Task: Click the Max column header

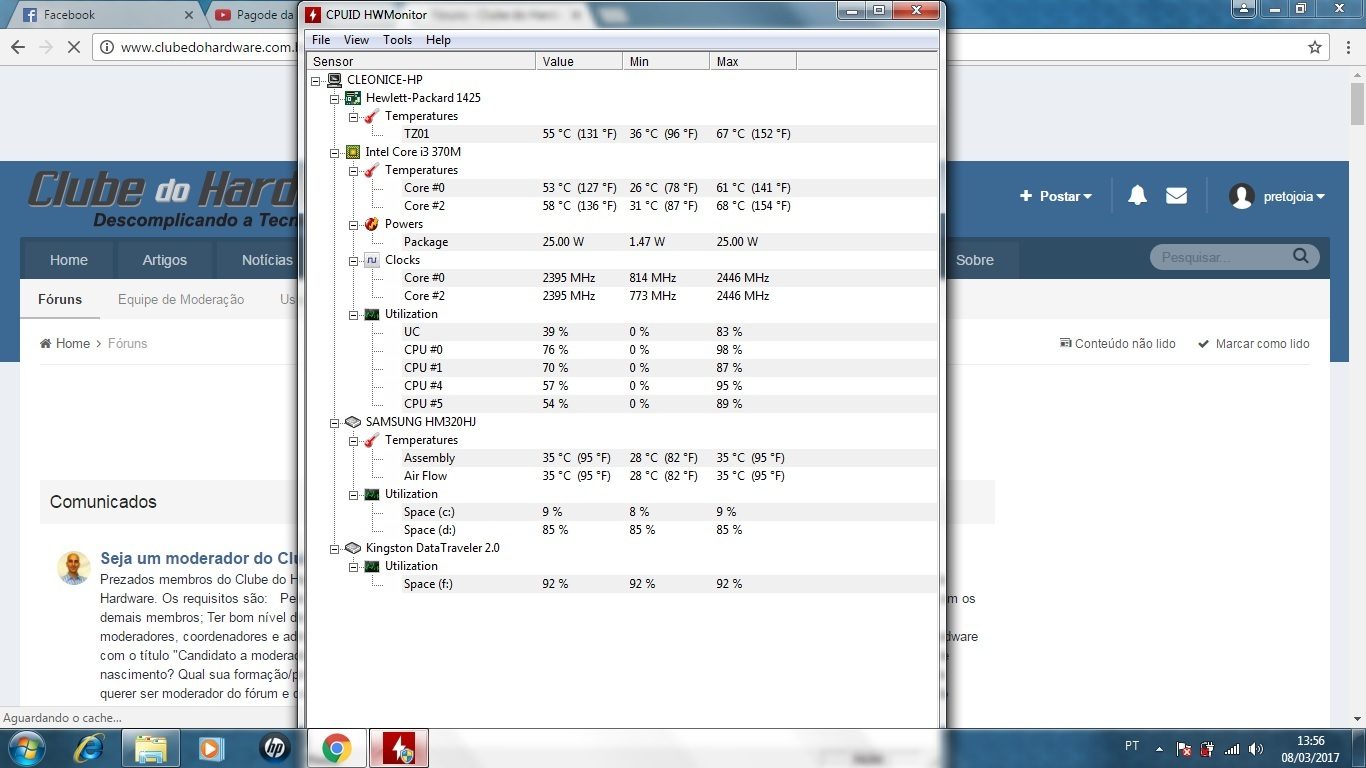Action: 753,62
